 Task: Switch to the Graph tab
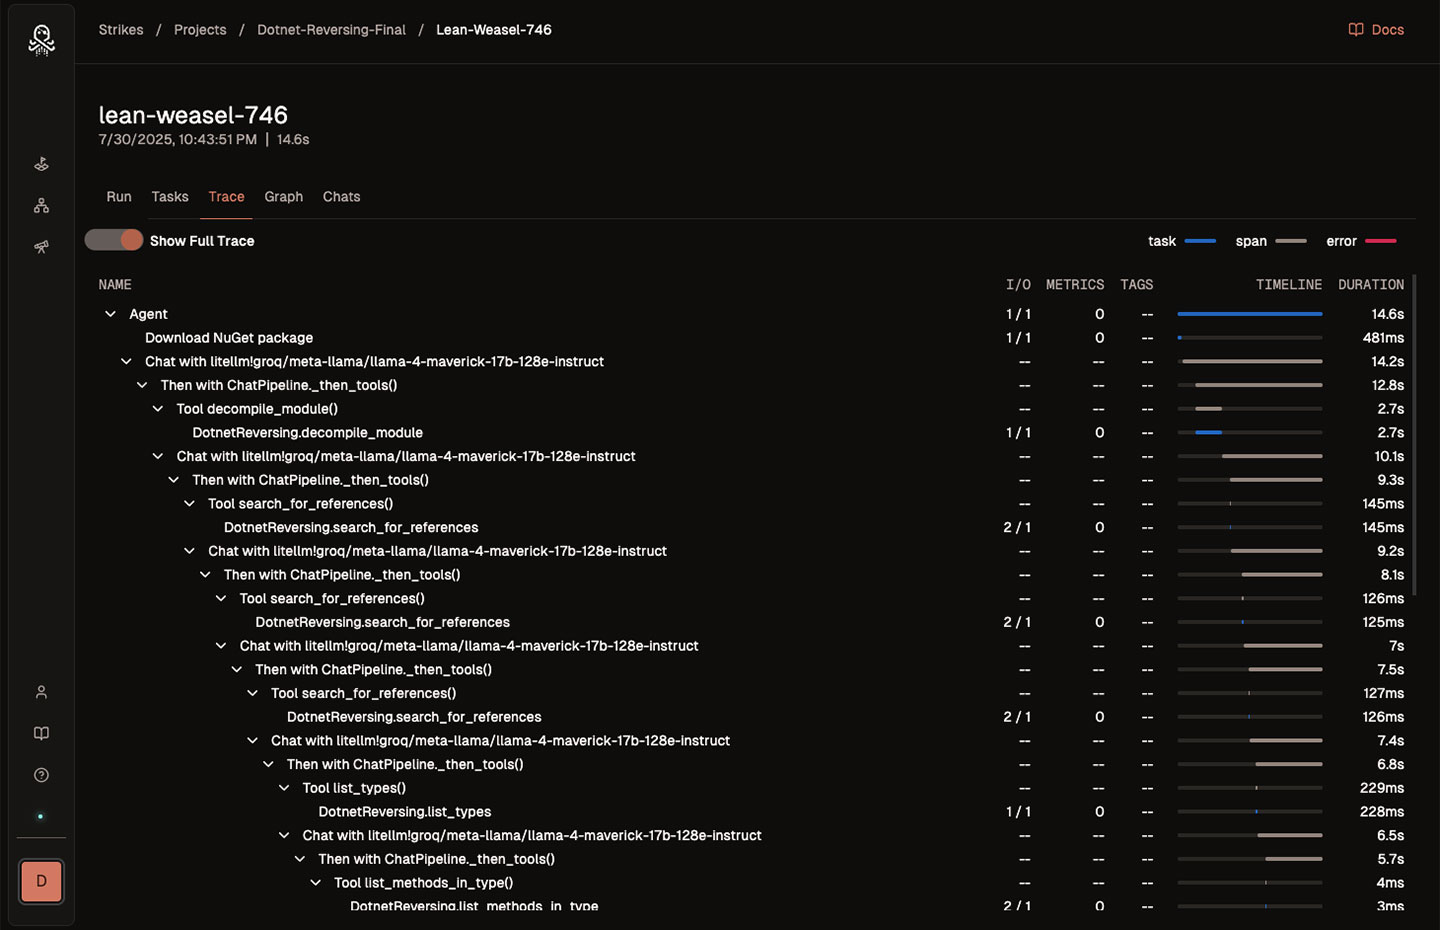[x=284, y=197]
